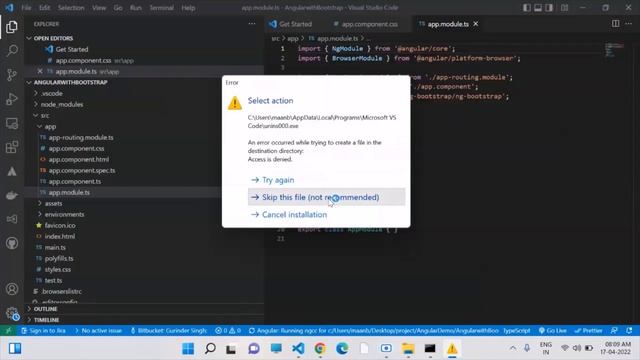
Task: Open Manage settings gear icon
Action: coord(12,313)
